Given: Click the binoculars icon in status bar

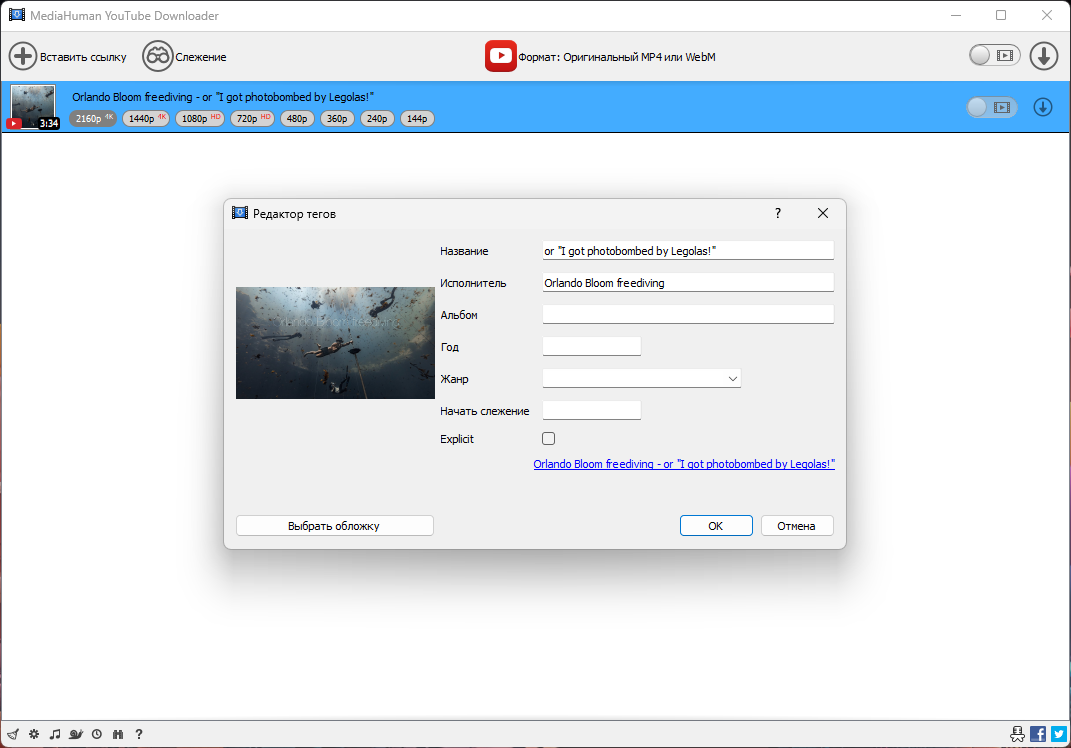Looking at the screenshot, I should click(x=118, y=734).
